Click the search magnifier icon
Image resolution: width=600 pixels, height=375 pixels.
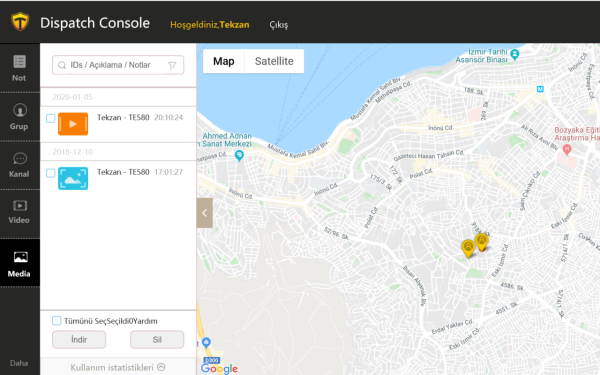(62, 65)
